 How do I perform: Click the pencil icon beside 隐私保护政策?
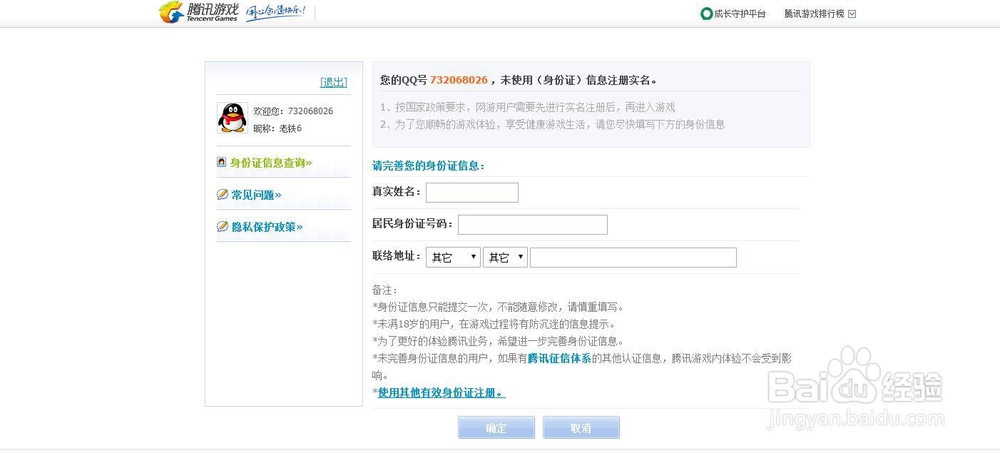pos(222,226)
